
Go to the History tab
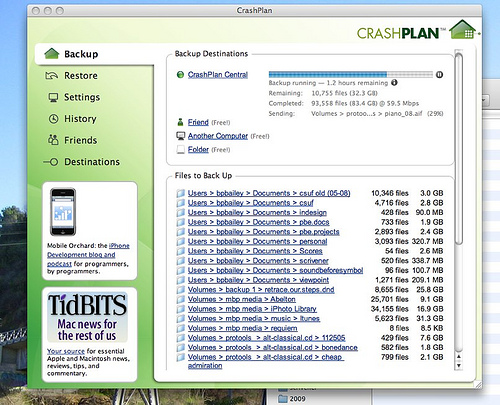point(80,119)
